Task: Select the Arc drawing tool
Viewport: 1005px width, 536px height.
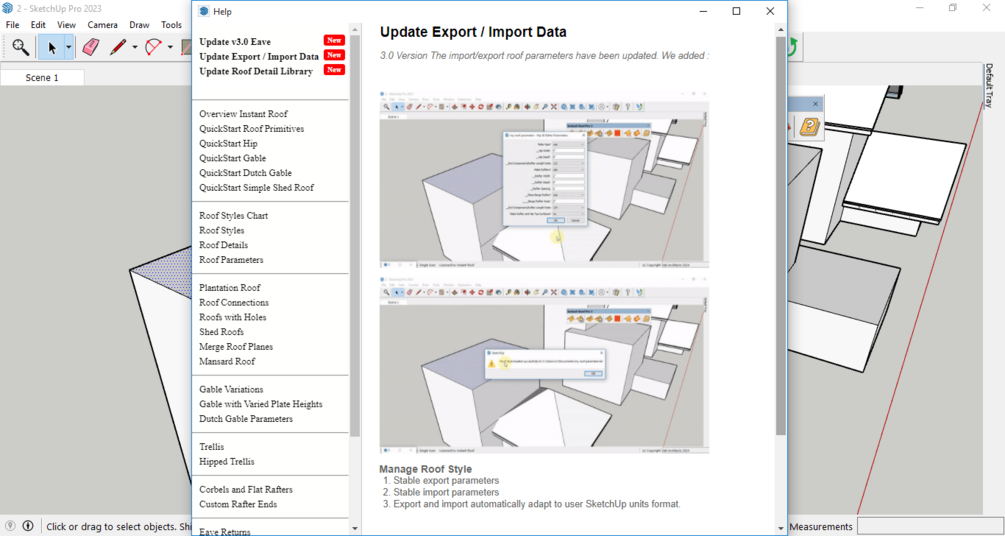Action: 154,47
